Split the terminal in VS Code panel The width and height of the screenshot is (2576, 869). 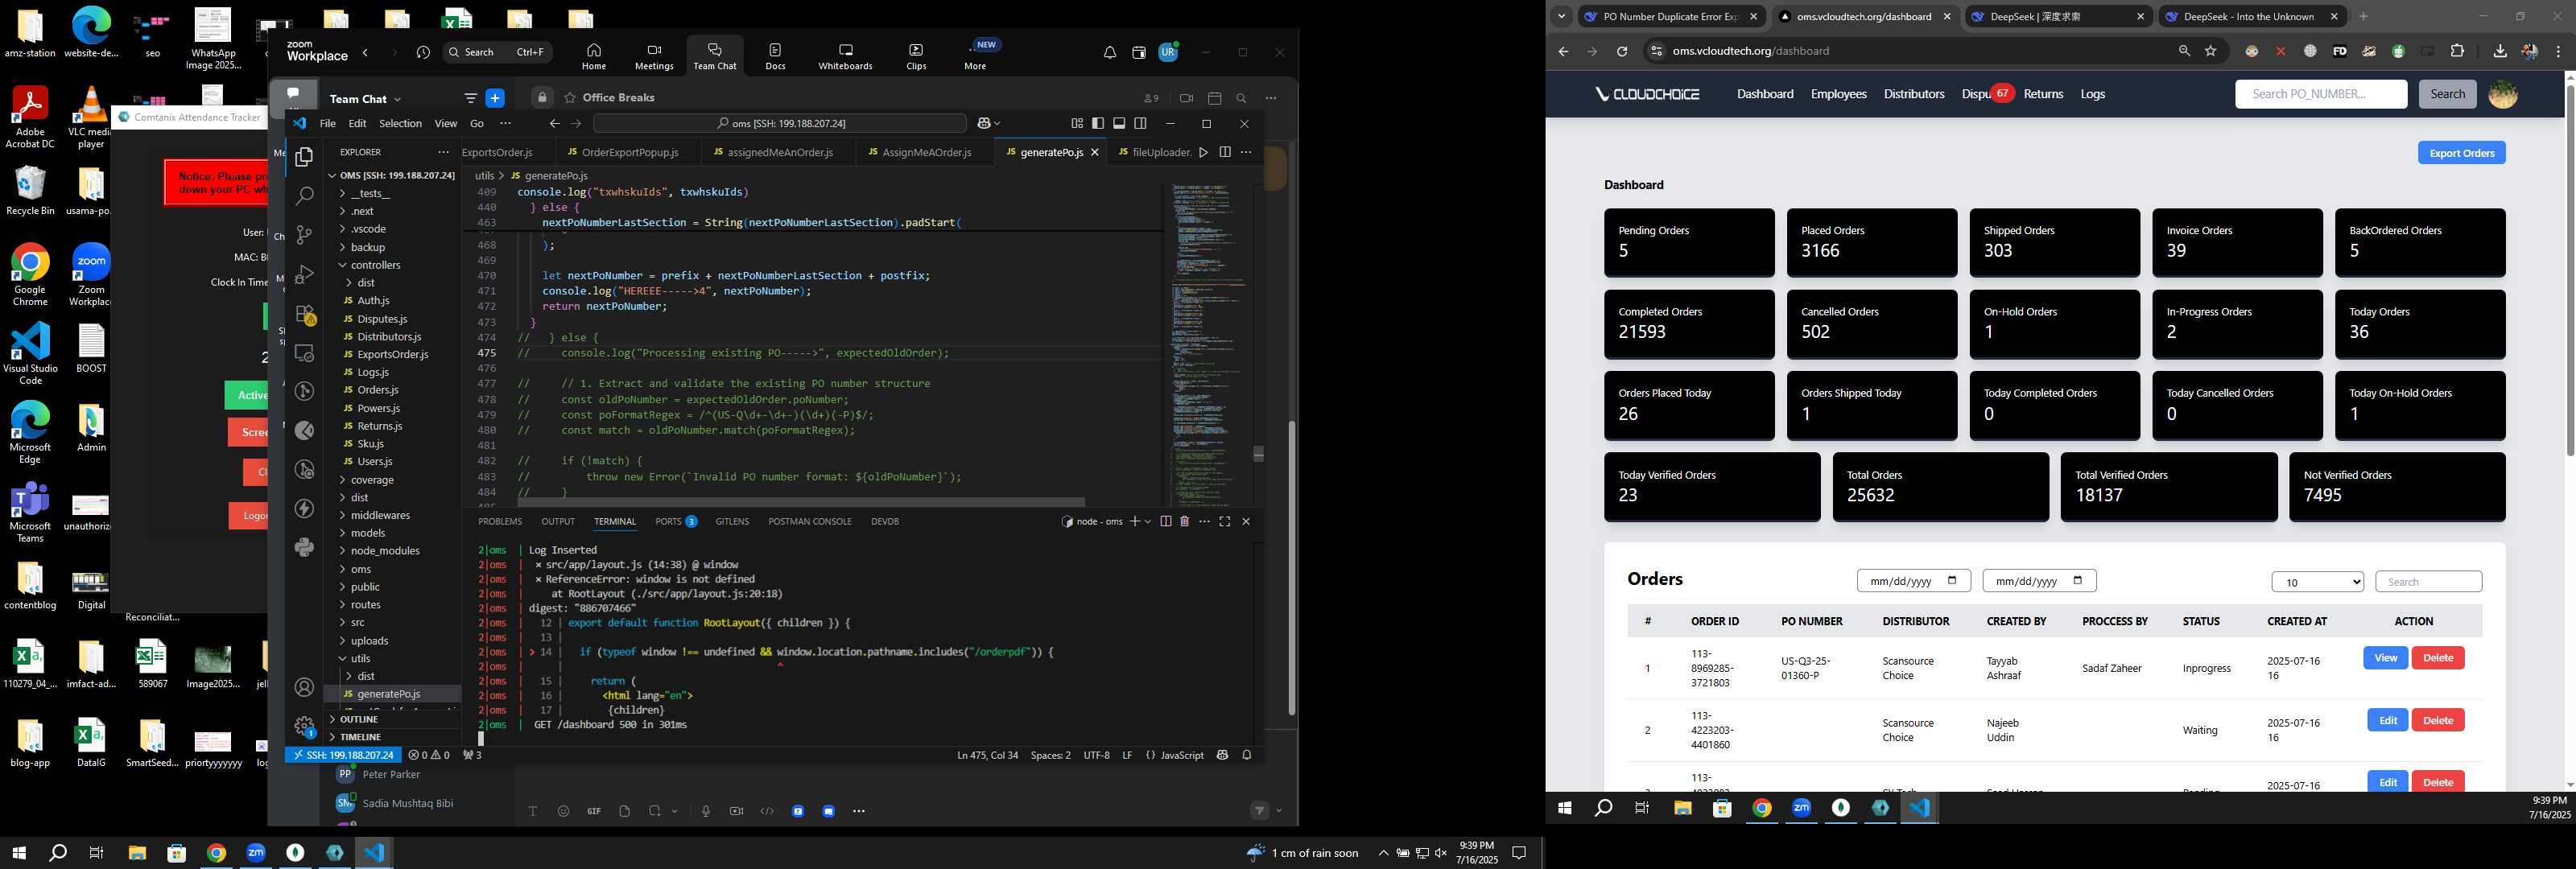pos(1165,522)
